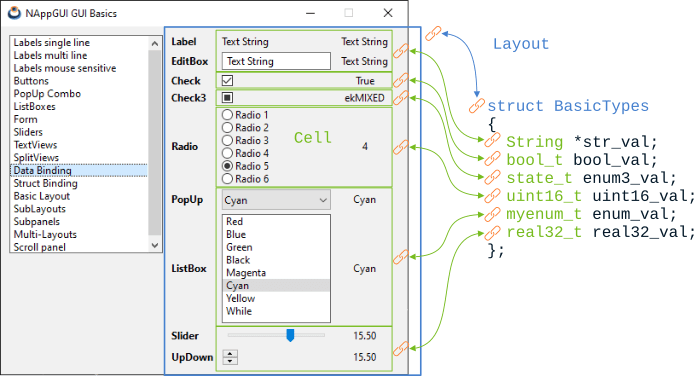Click the link icon next to enum3_val
The height and width of the screenshot is (376, 700).
[x=492, y=177]
